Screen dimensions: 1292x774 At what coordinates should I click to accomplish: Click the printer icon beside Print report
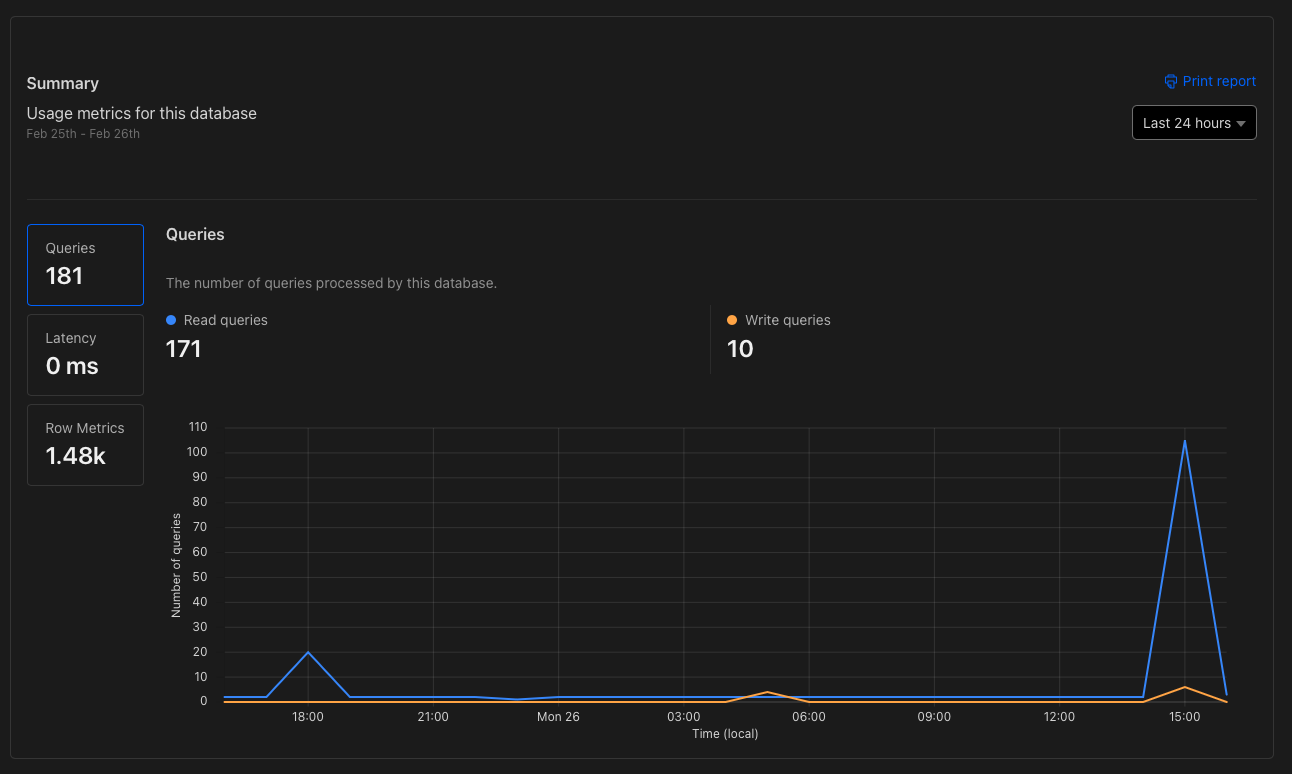tap(1170, 81)
